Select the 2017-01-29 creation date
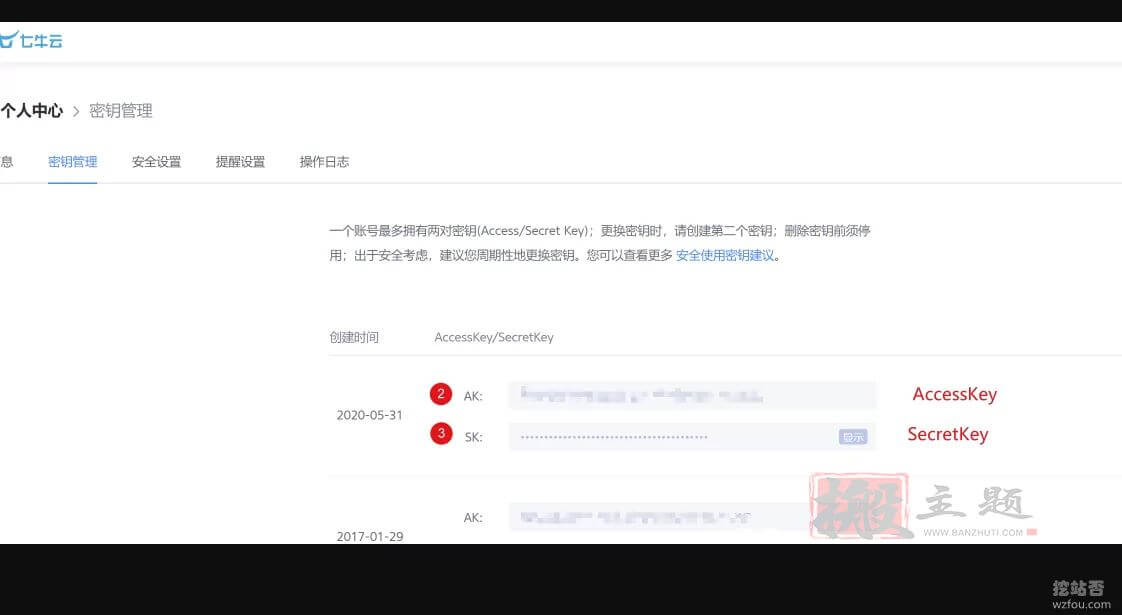The width and height of the screenshot is (1122, 615). 369,536
